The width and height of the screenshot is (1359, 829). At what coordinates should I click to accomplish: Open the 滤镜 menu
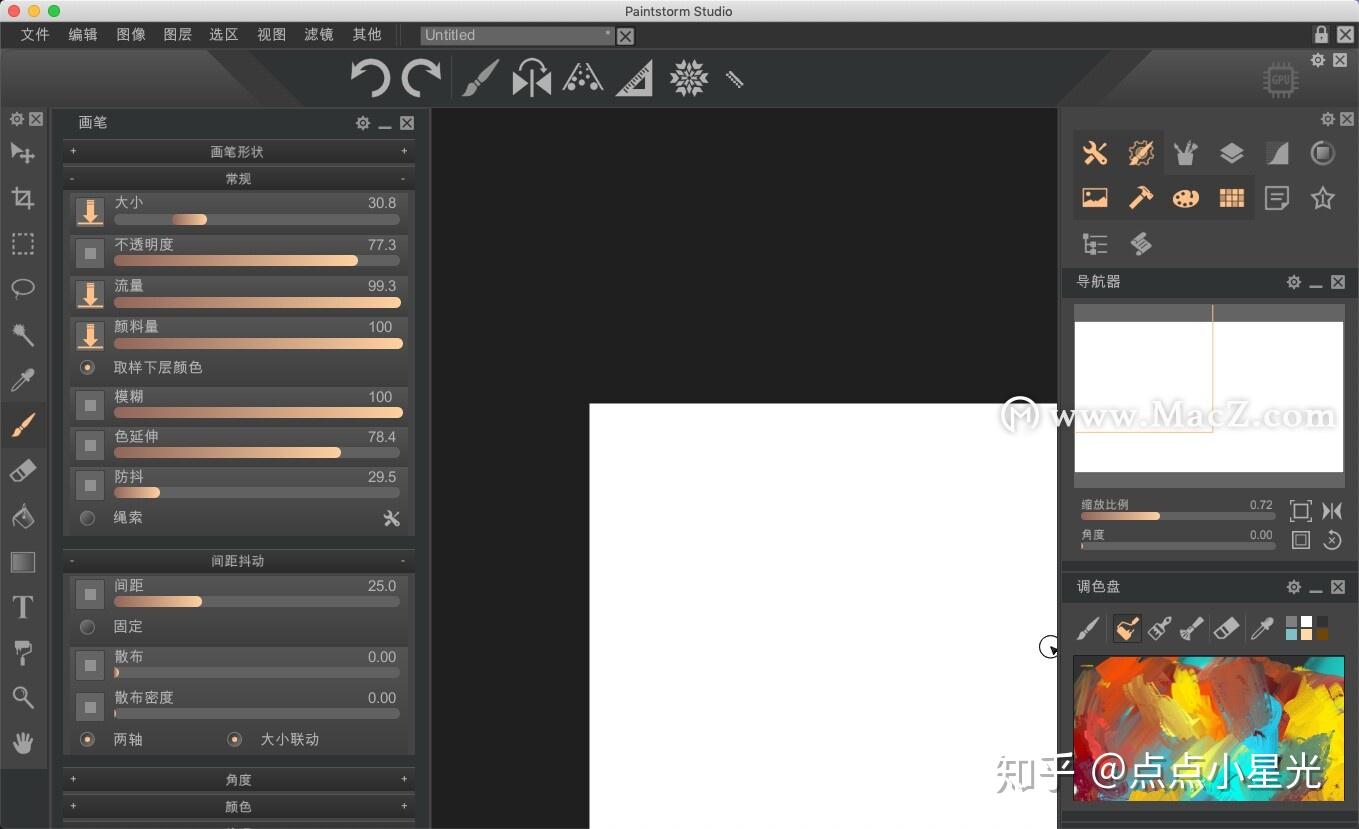coord(318,34)
